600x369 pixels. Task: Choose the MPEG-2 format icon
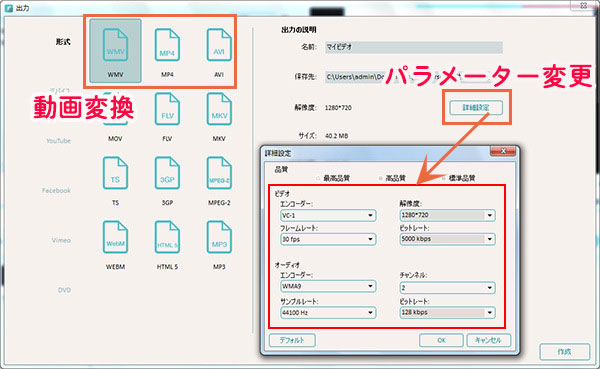coord(219,173)
